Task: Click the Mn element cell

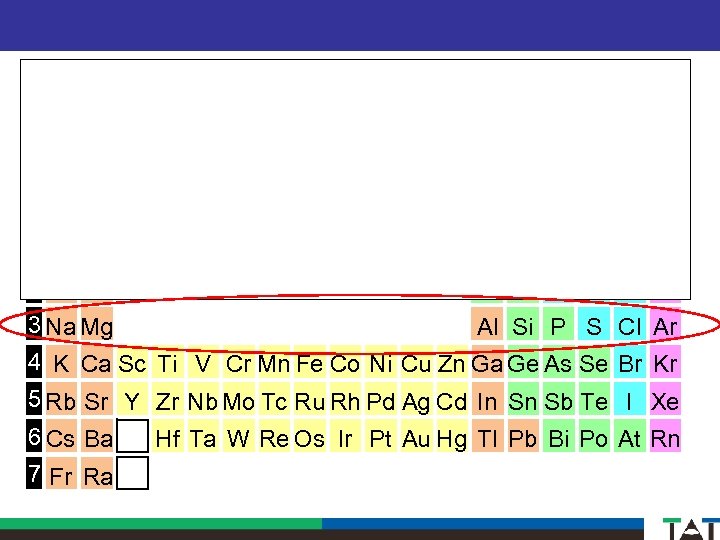Action: (x=274, y=362)
